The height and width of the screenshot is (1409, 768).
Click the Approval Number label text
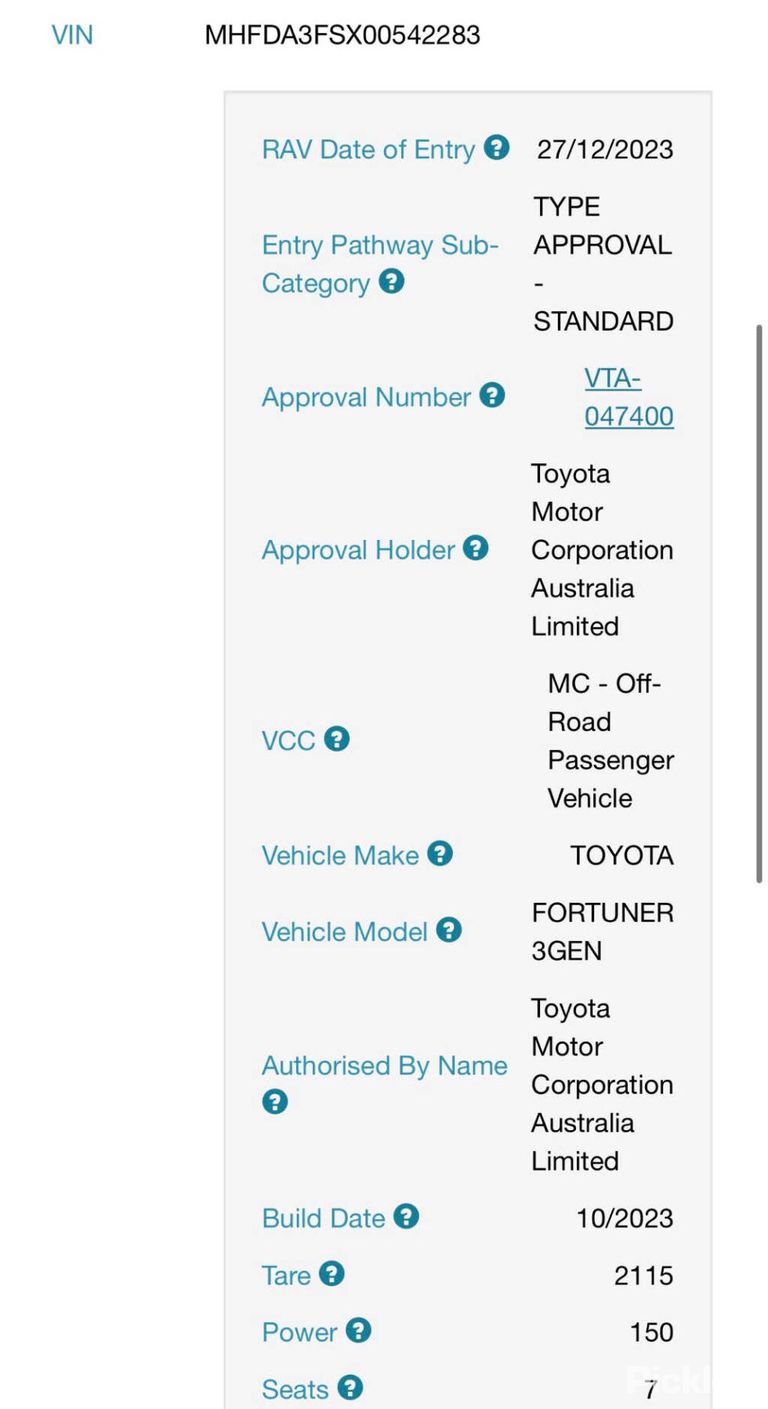coord(366,397)
